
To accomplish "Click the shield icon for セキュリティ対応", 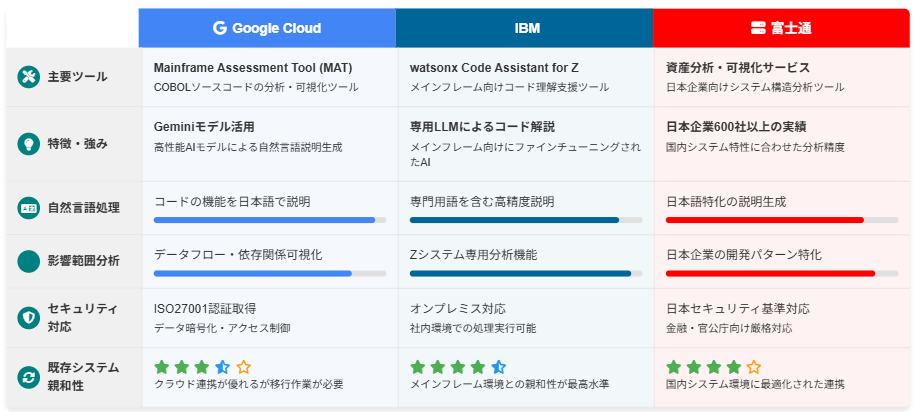I will [x=28, y=318].
